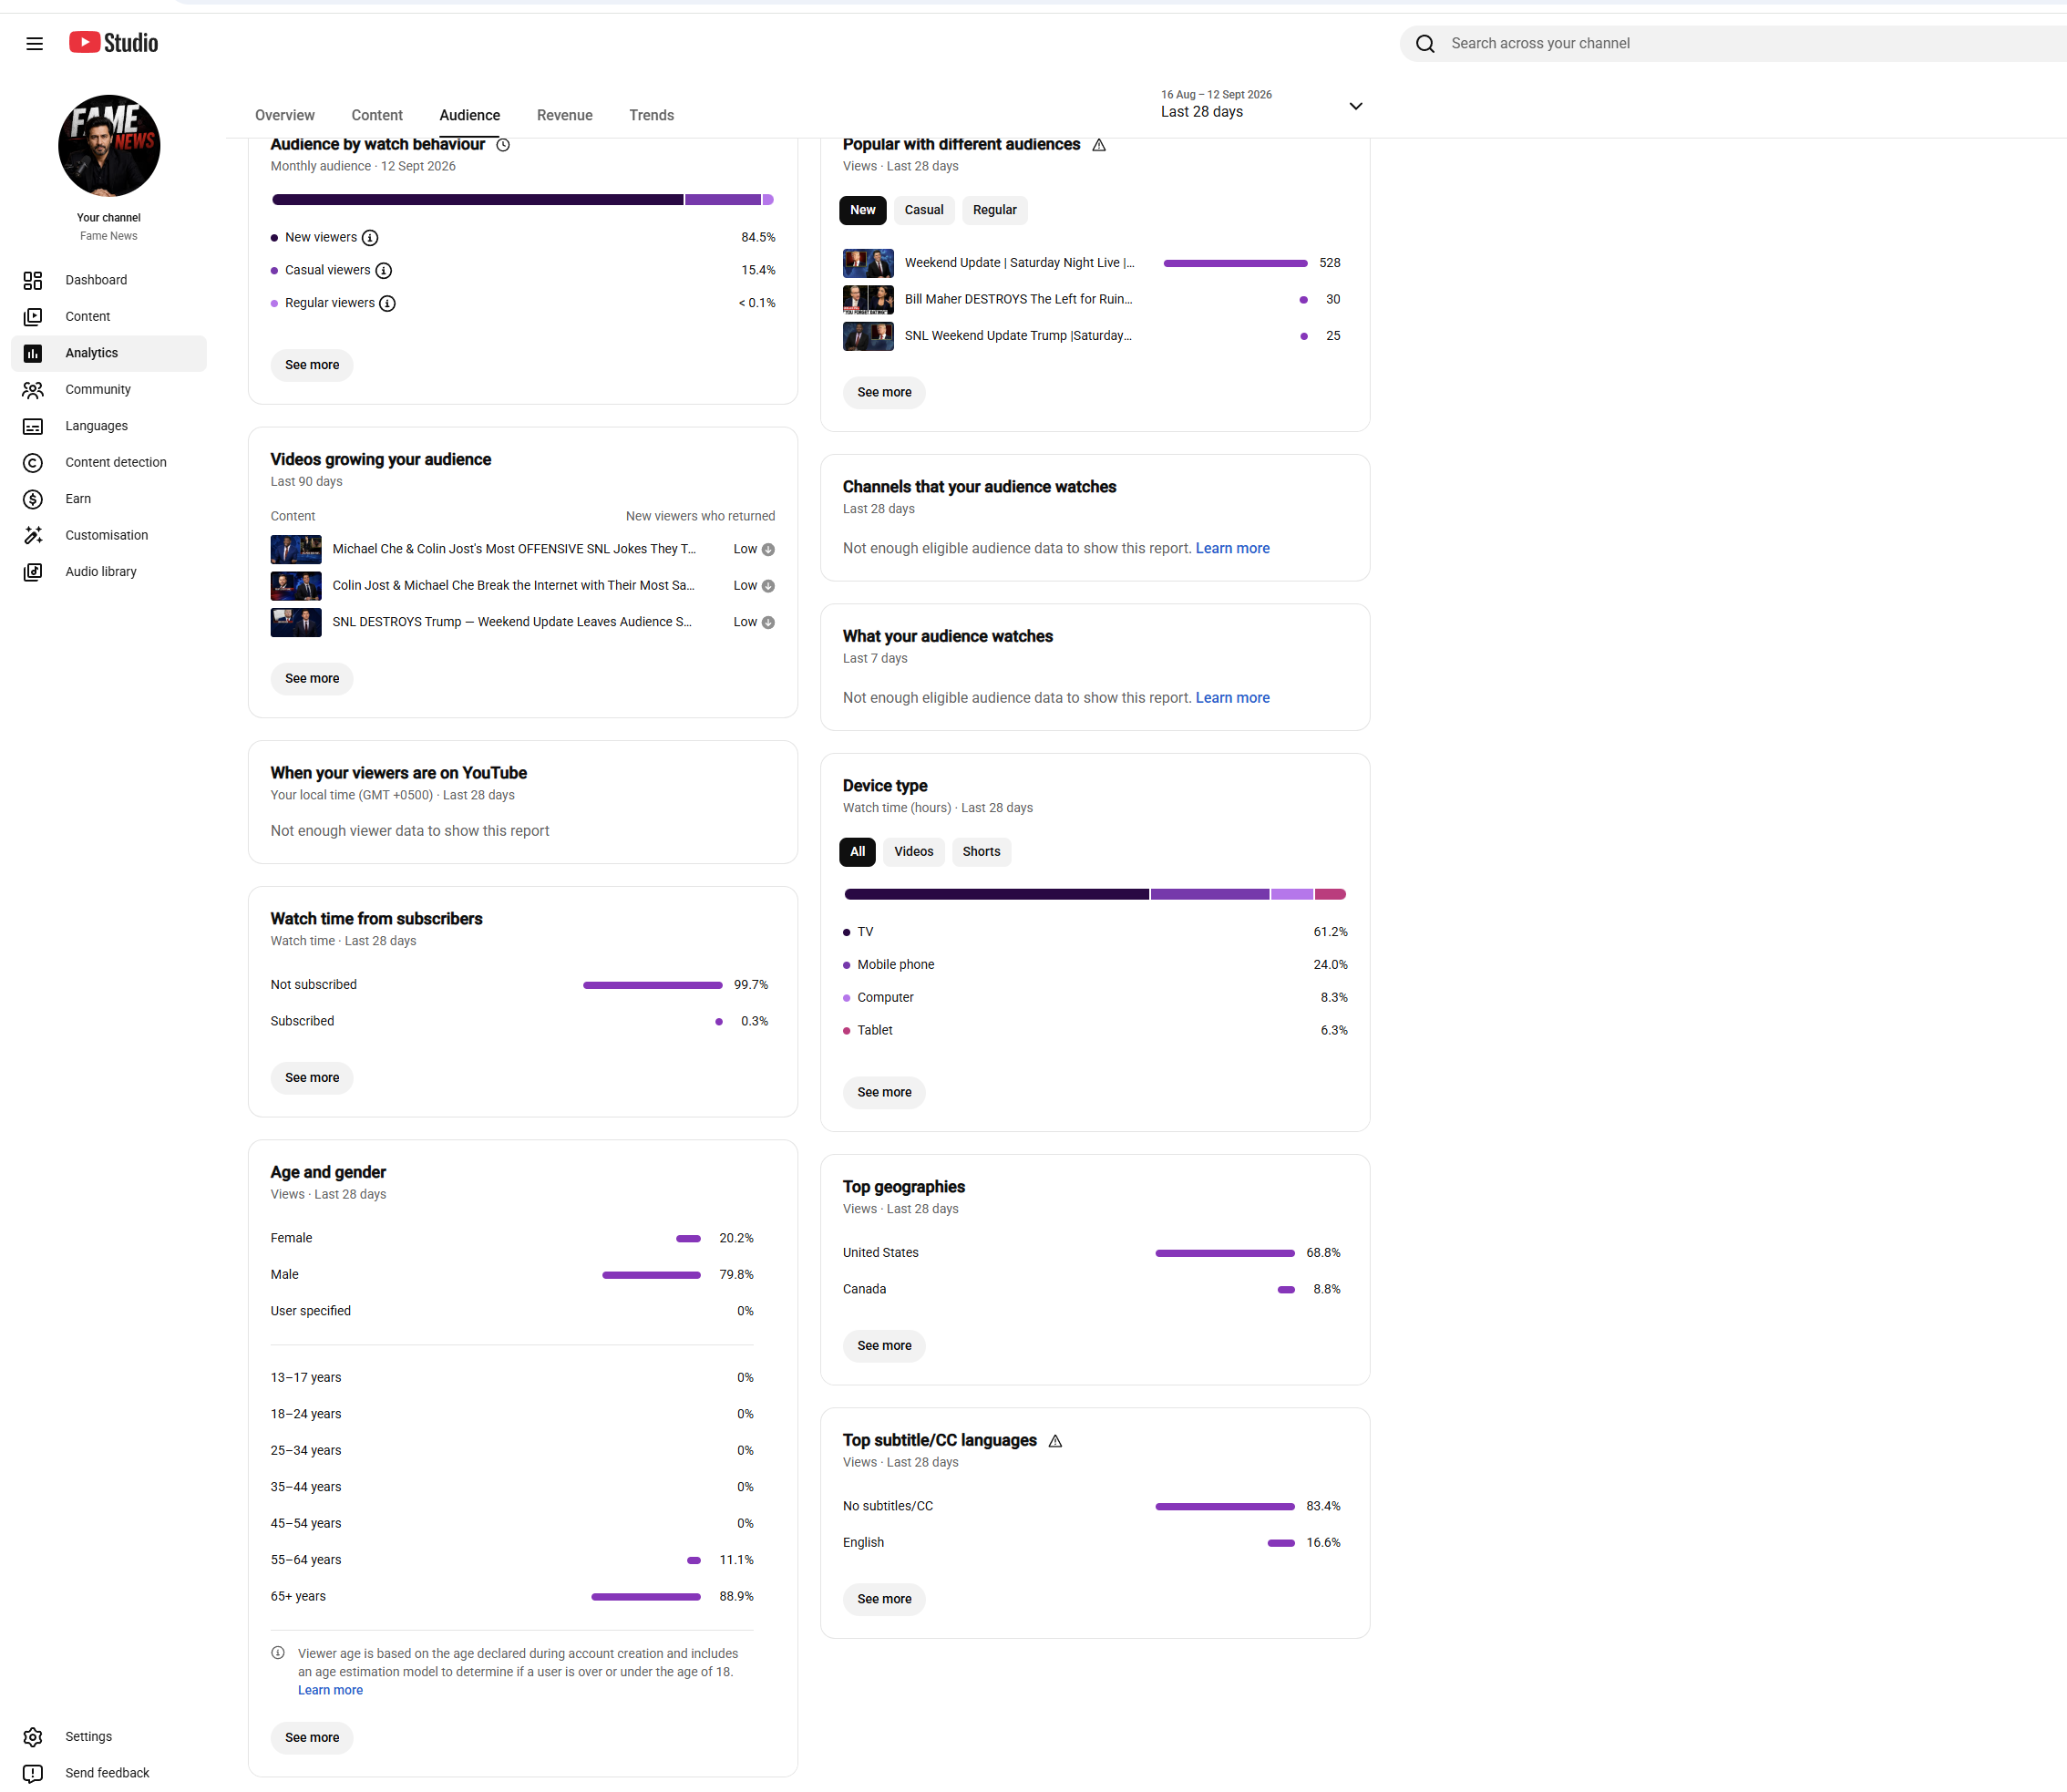Open the Earn section

109,499
